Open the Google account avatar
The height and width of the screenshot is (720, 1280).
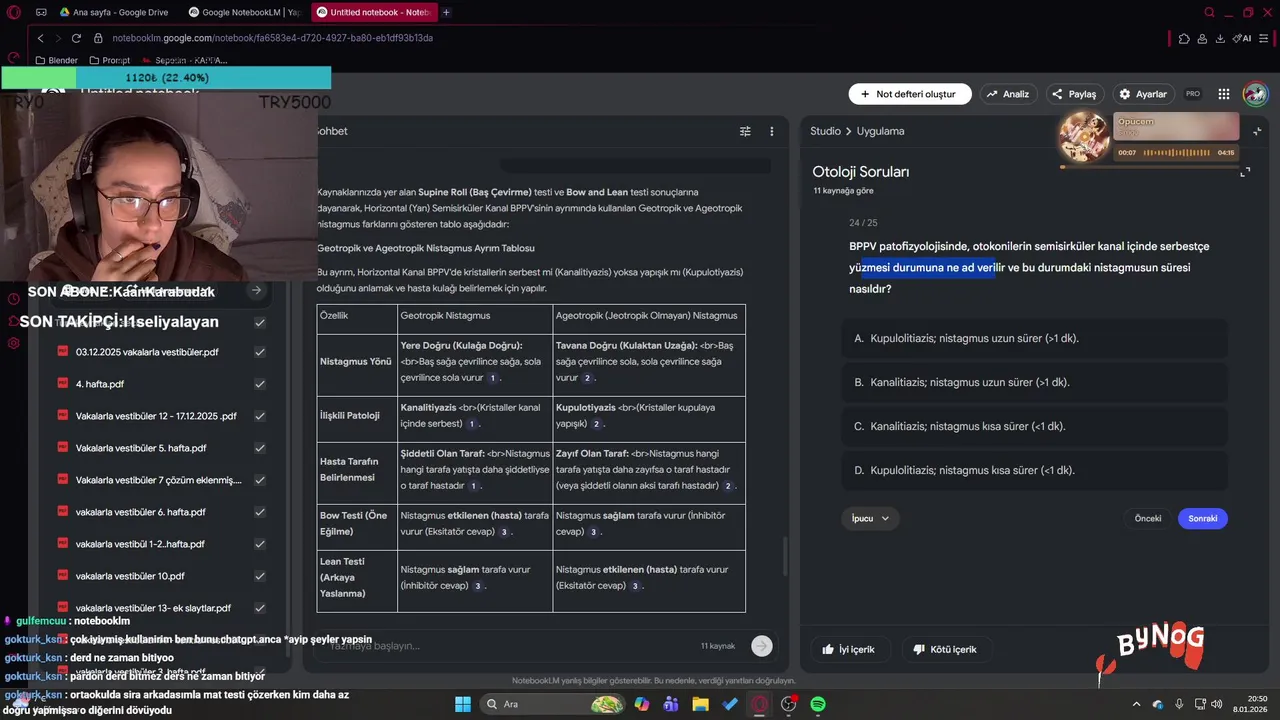[1255, 94]
